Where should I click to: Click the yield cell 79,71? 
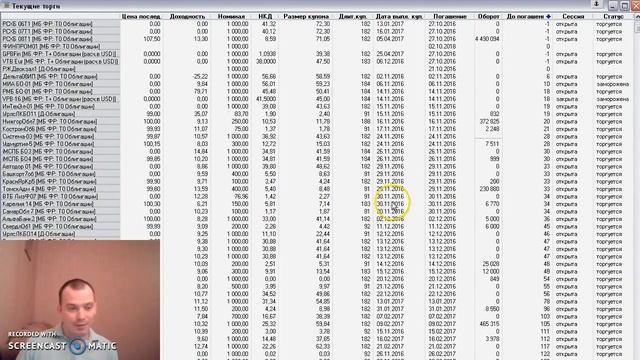(201, 91)
